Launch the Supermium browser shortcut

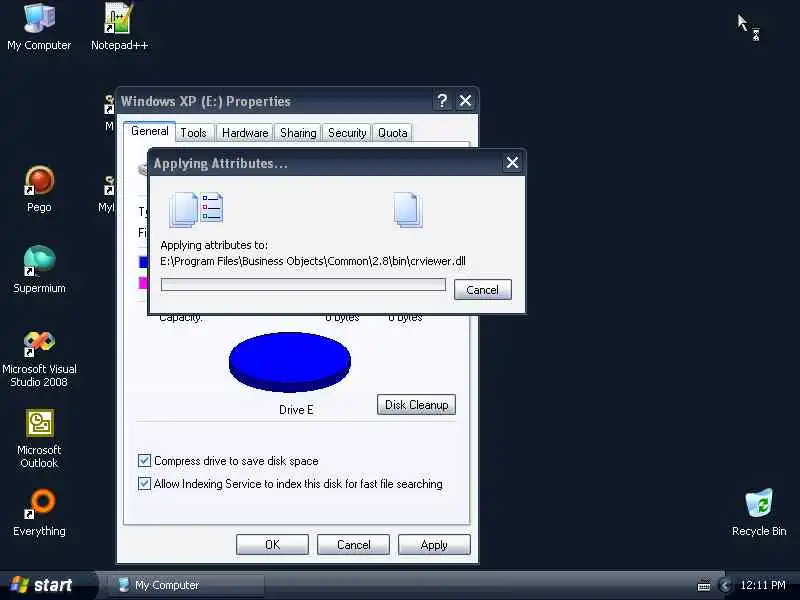(x=39, y=269)
